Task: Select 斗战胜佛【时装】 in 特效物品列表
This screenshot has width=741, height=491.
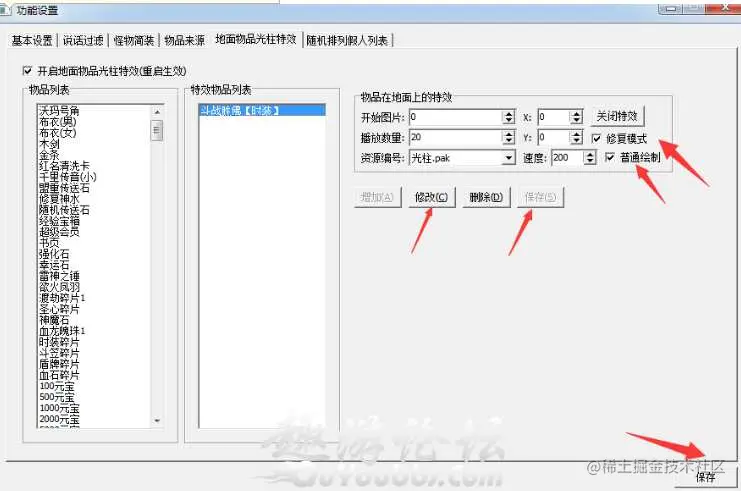Action: tap(262, 111)
